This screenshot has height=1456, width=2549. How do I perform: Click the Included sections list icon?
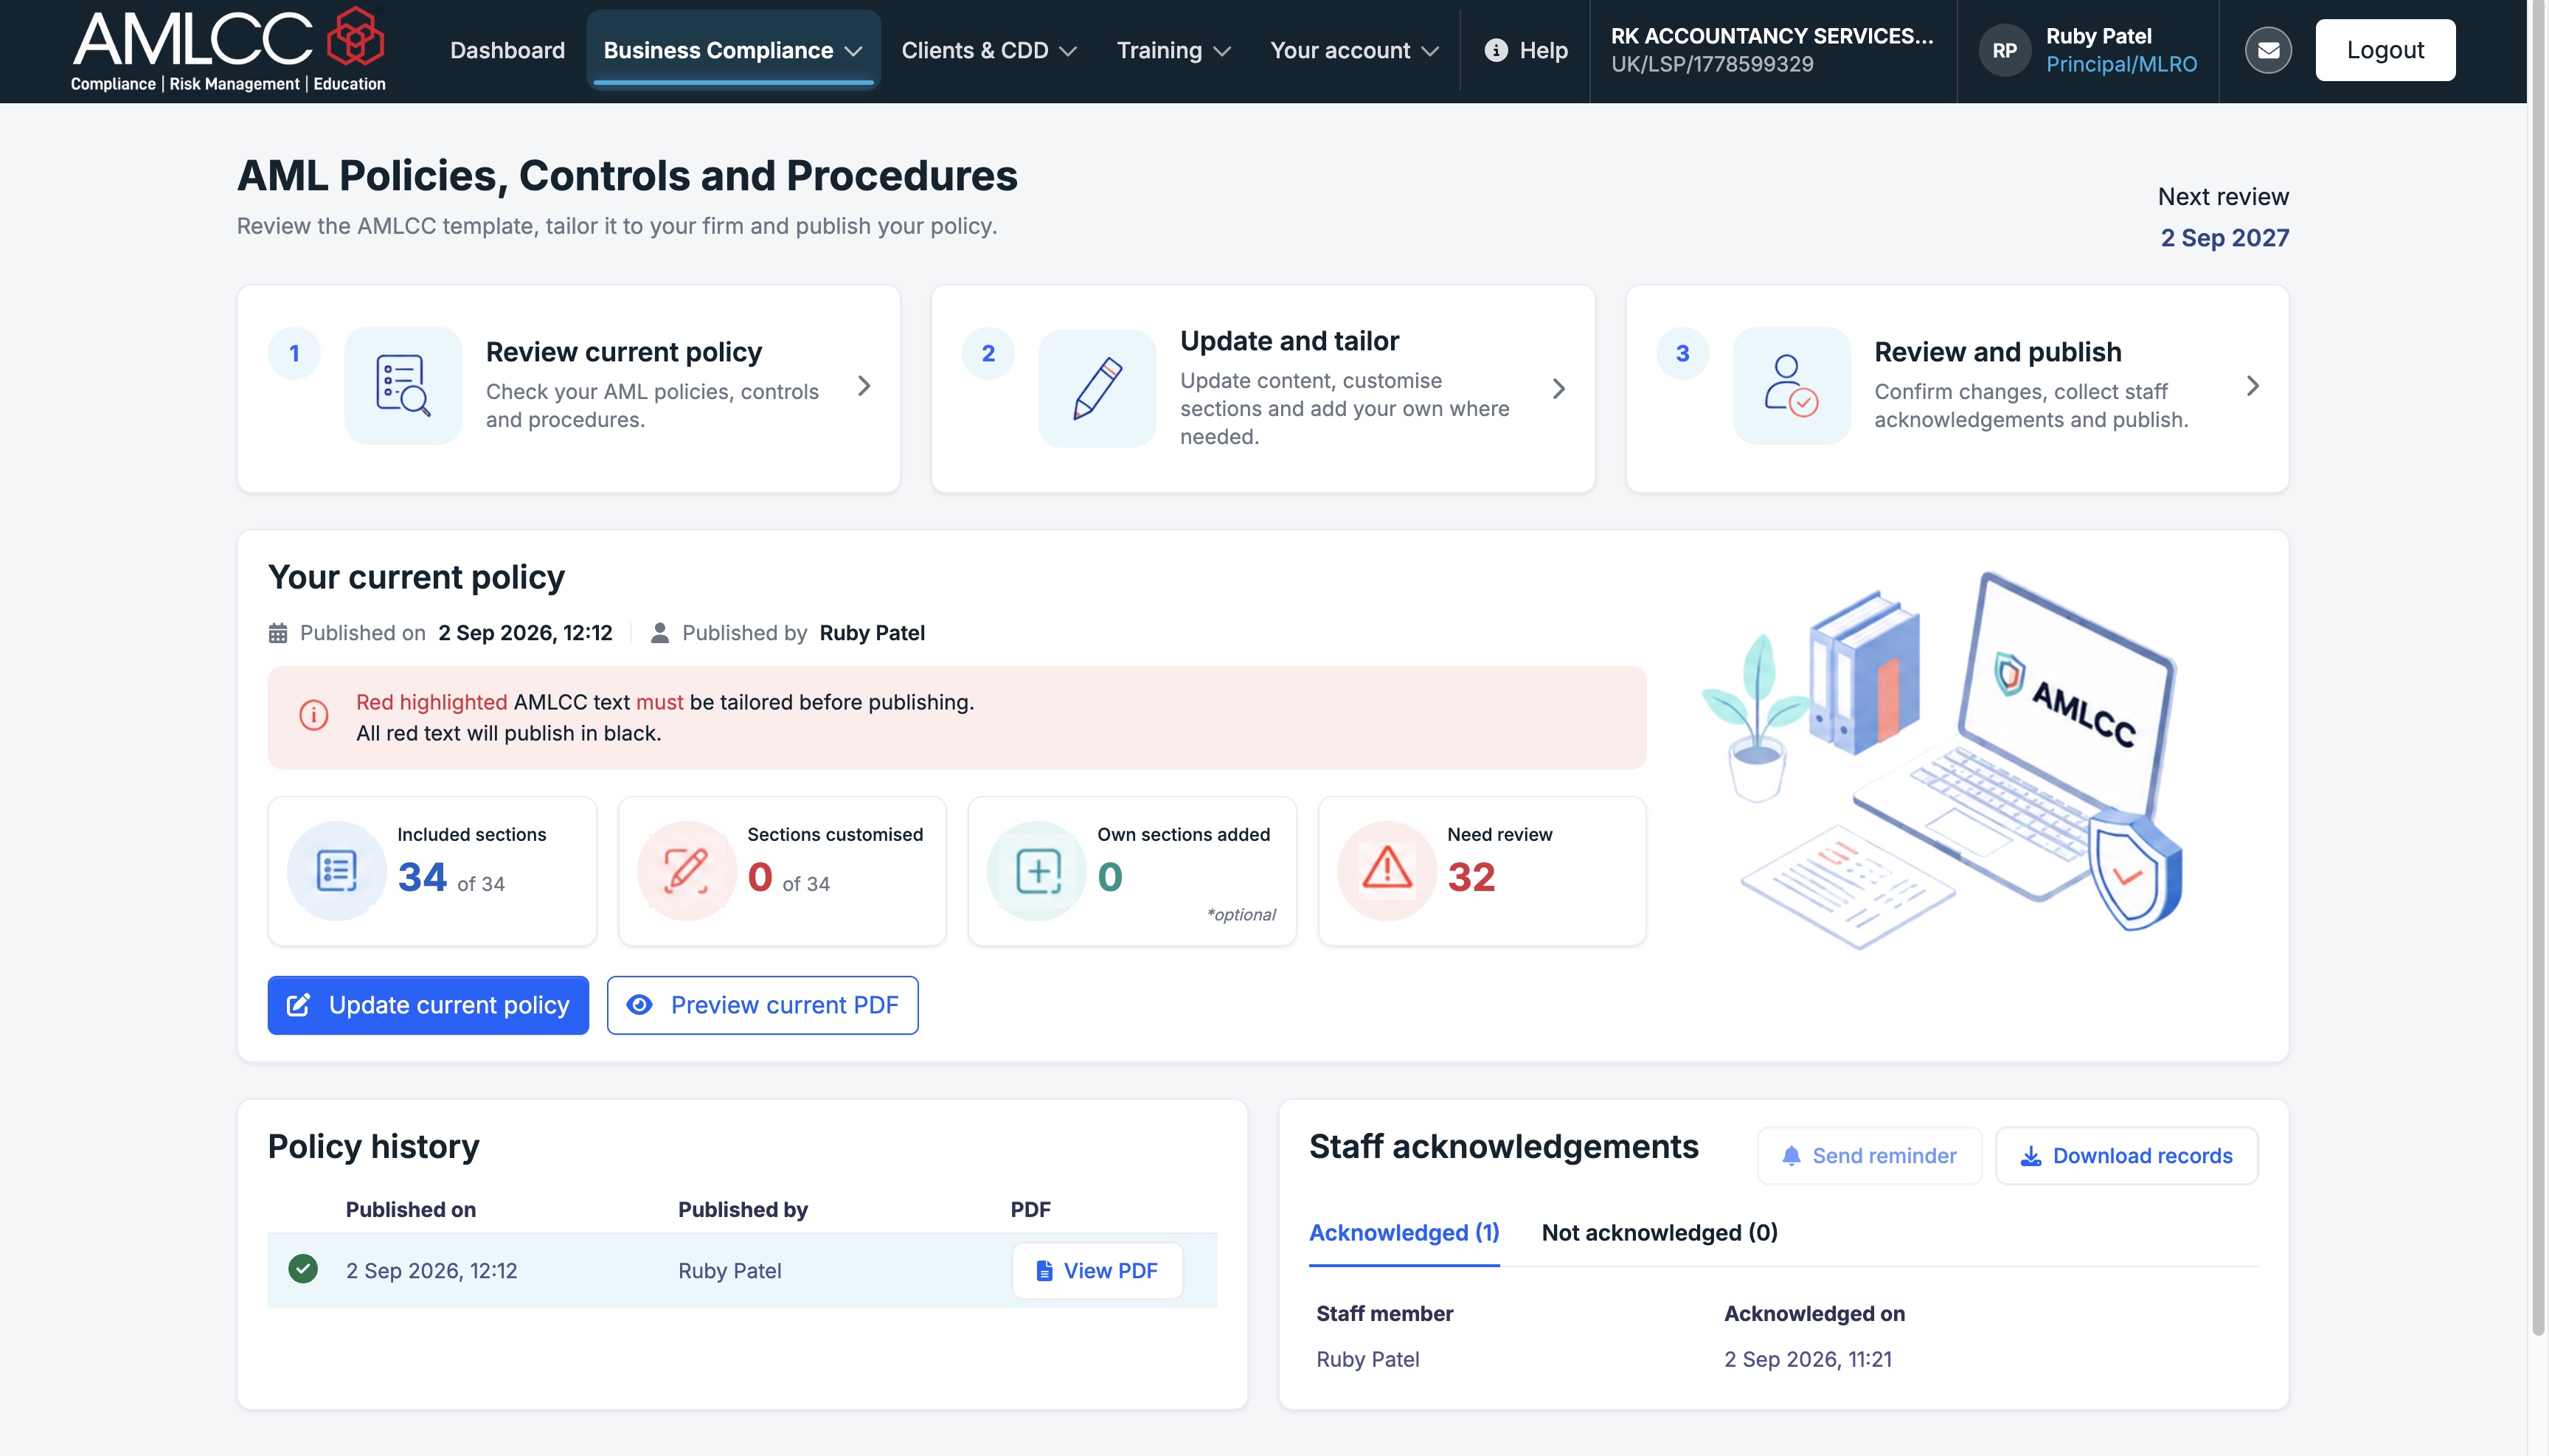[337, 870]
